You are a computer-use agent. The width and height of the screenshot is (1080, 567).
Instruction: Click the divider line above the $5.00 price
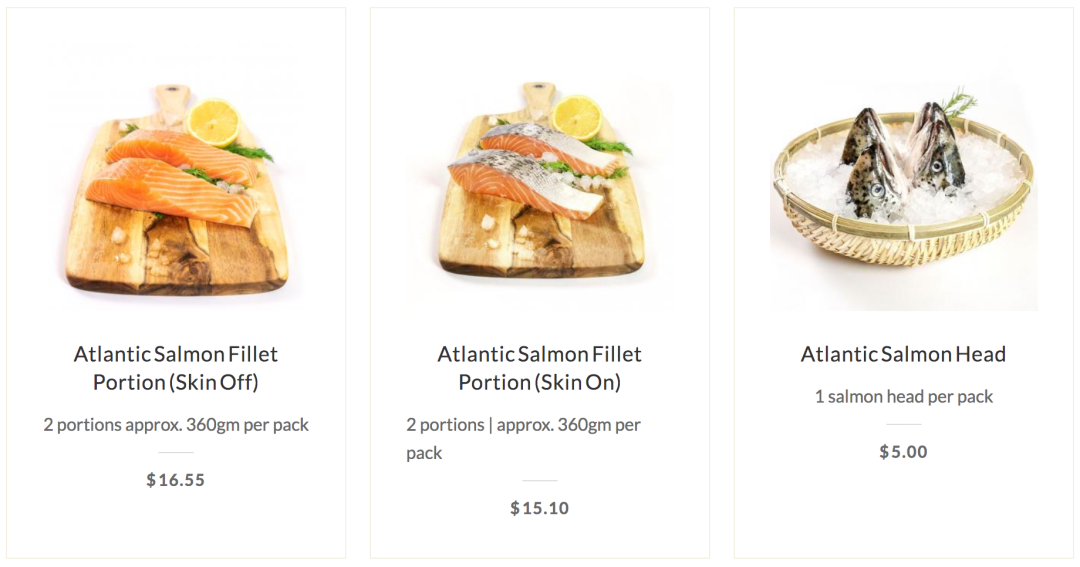(903, 424)
